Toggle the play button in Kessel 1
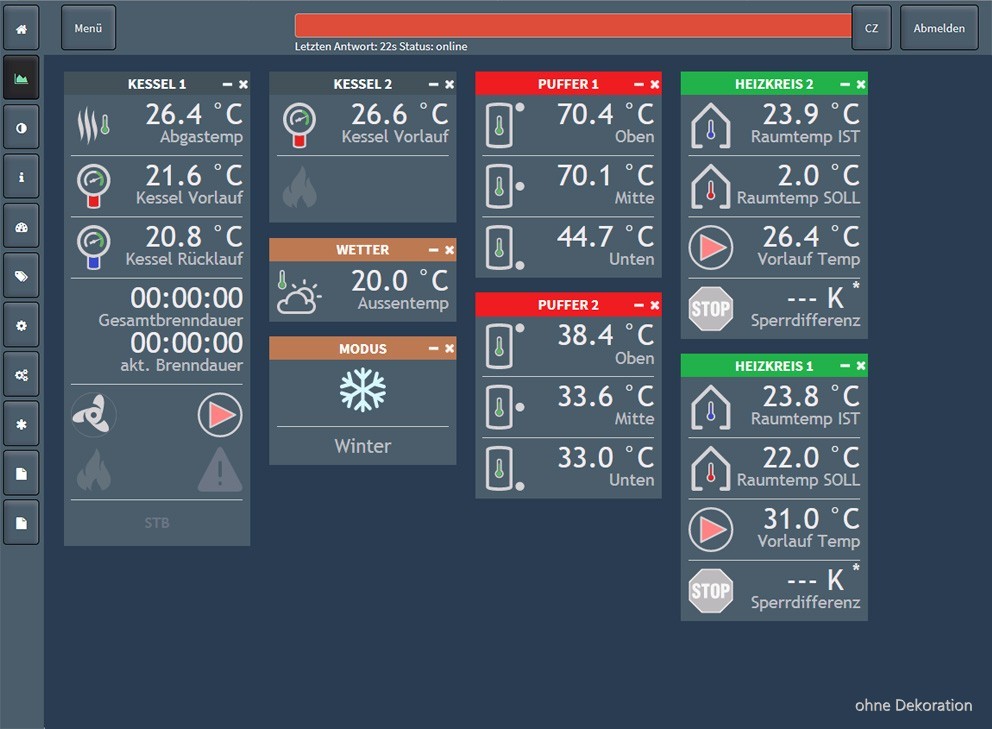 click(220, 415)
